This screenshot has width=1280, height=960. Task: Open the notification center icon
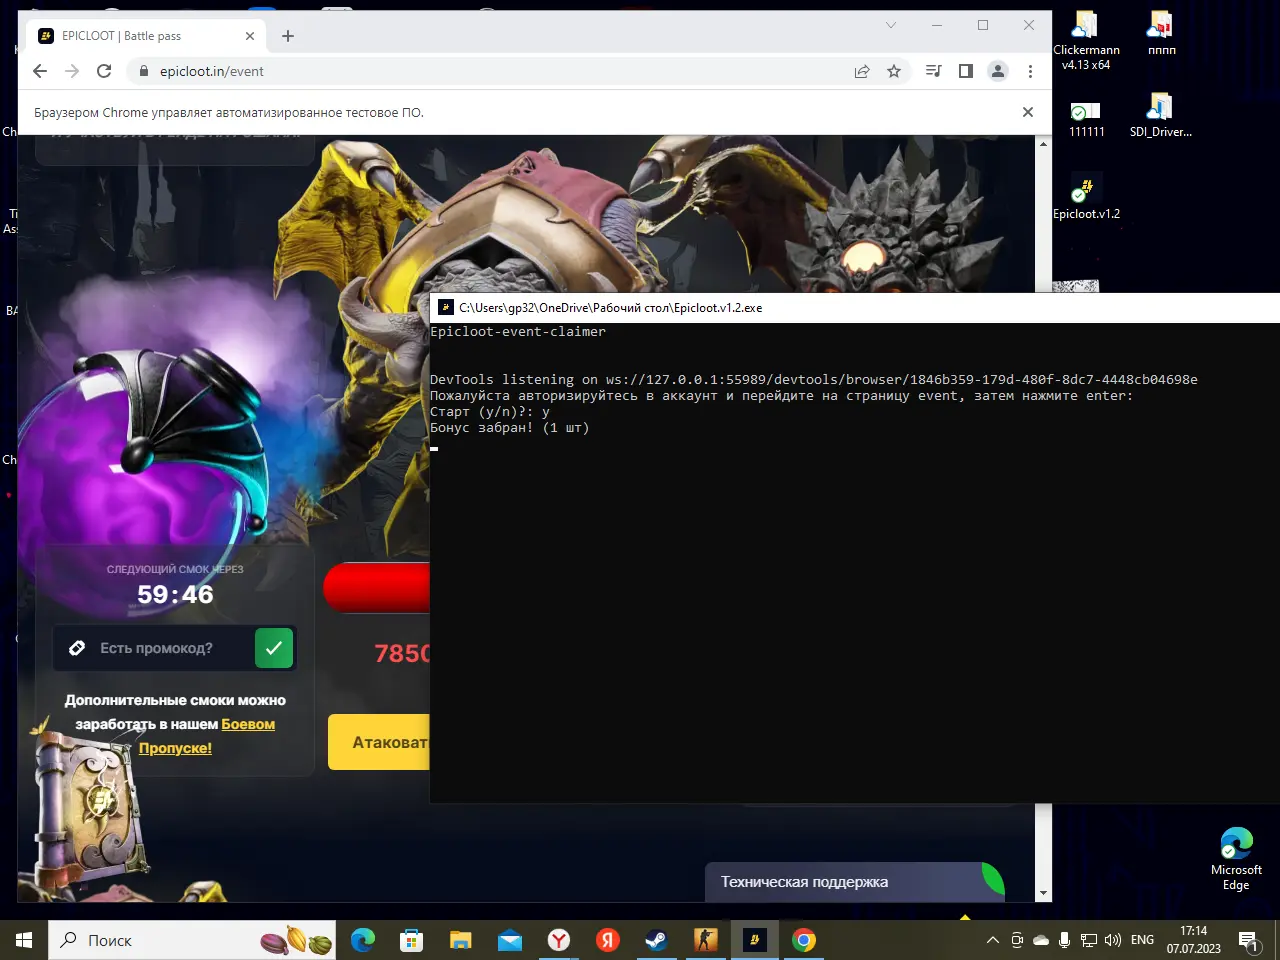point(1249,941)
